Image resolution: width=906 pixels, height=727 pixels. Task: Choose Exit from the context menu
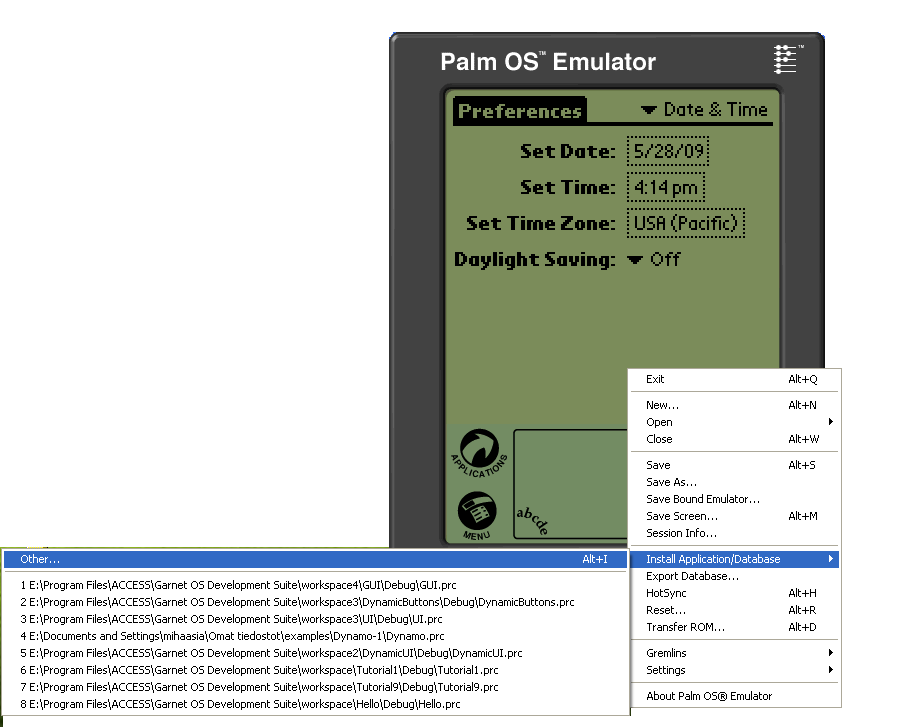coord(734,379)
